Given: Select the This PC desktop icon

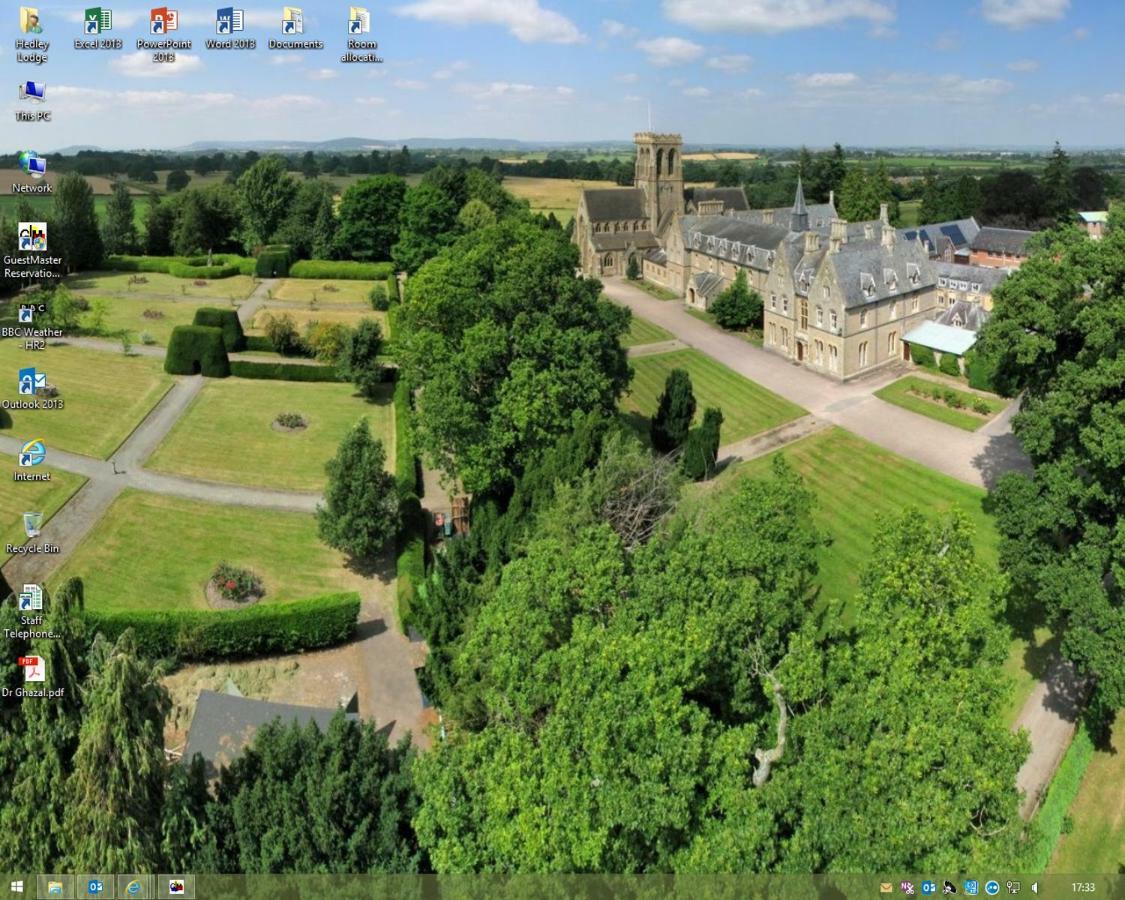Looking at the screenshot, I should pyautogui.click(x=32, y=100).
